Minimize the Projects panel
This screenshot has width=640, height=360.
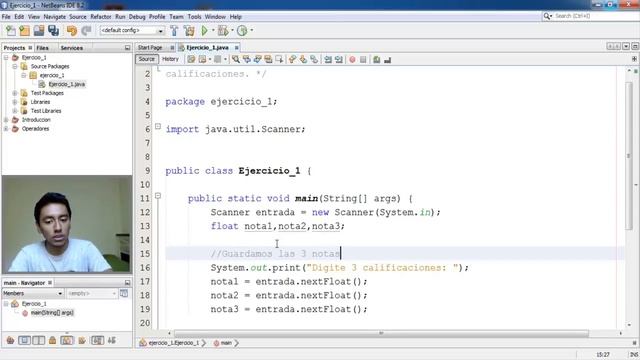(127, 48)
